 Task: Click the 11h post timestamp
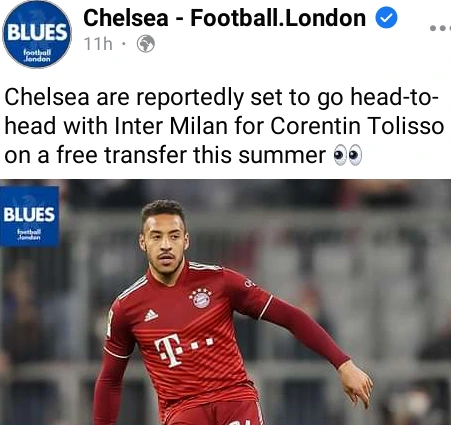[98, 44]
